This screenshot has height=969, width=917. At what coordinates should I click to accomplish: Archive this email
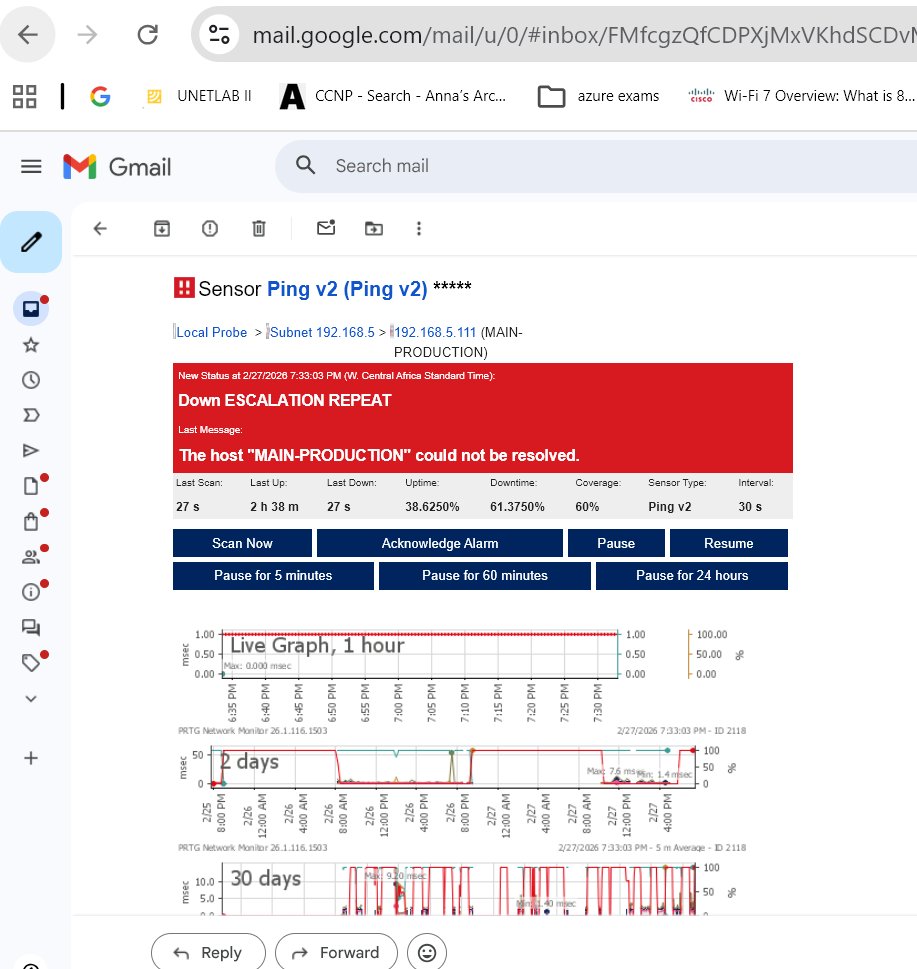coord(162,229)
